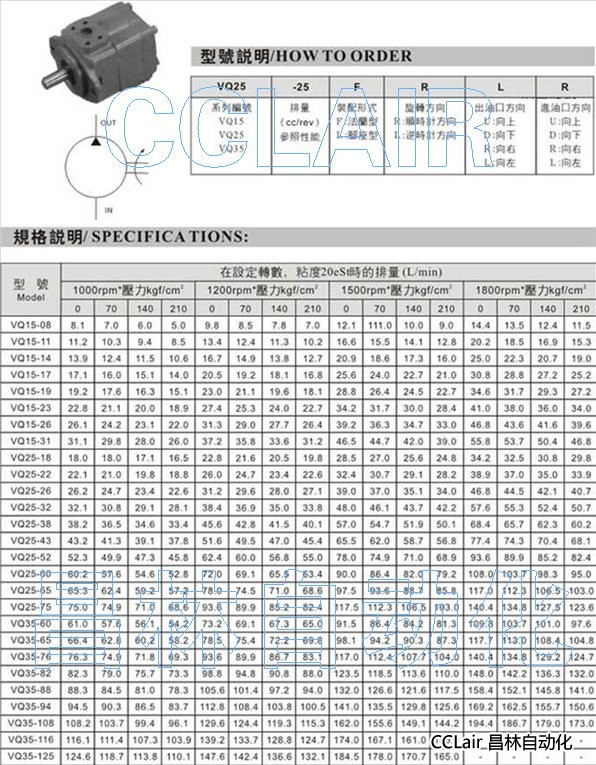The height and width of the screenshot is (765, 596).
Task: Select the 'VQ15-14' model row label
Action: (x=31, y=358)
